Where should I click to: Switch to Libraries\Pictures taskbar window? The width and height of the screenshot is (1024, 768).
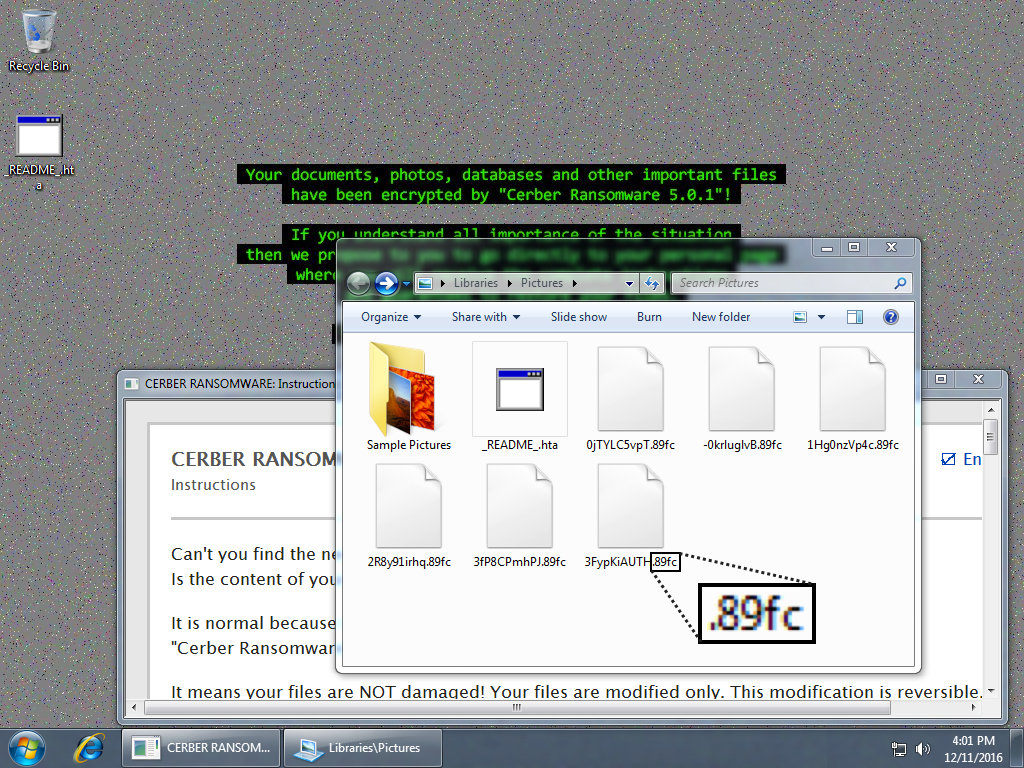click(363, 748)
